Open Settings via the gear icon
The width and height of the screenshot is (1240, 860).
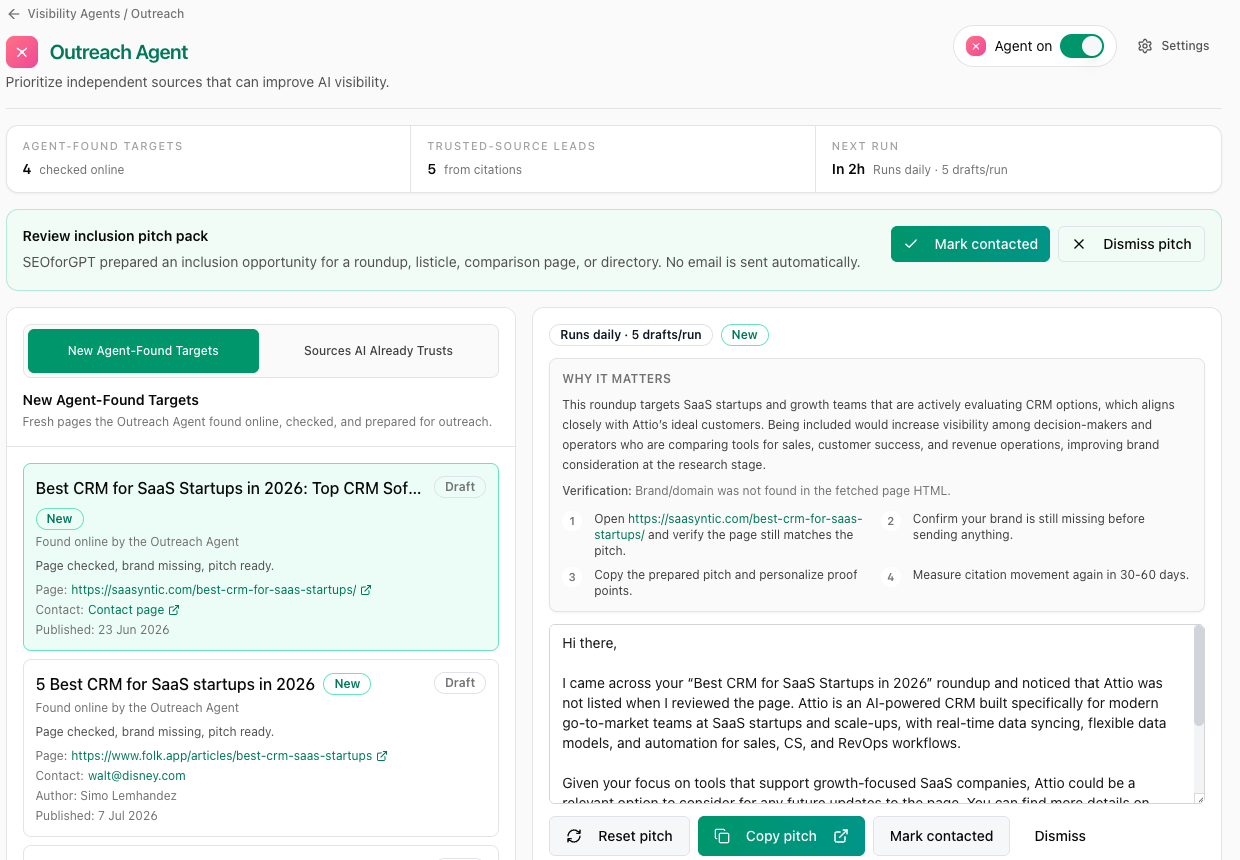click(x=1145, y=46)
